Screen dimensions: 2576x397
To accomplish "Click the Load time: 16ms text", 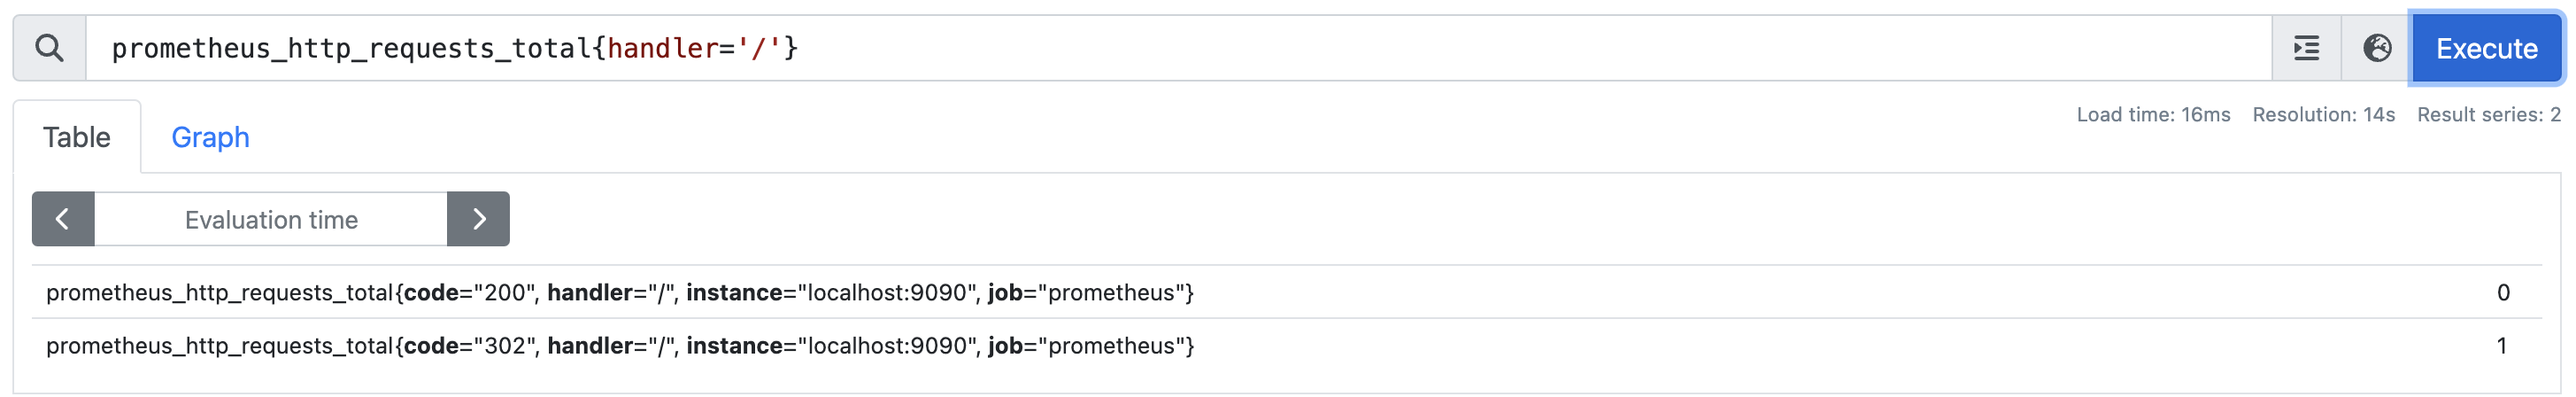I will 2153,114.
